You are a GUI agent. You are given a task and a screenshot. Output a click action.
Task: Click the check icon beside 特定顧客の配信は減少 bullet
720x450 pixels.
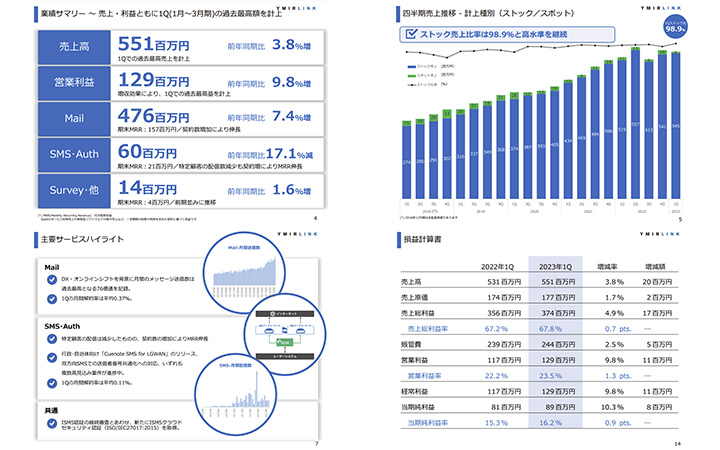[x=52, y=339]
